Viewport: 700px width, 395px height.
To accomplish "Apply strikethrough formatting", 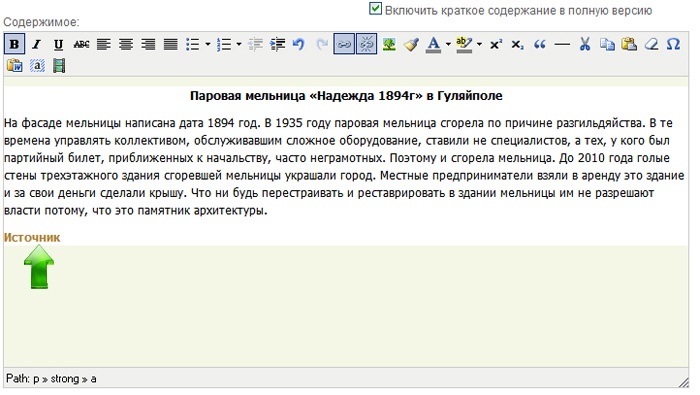I will tap(81, 44).
